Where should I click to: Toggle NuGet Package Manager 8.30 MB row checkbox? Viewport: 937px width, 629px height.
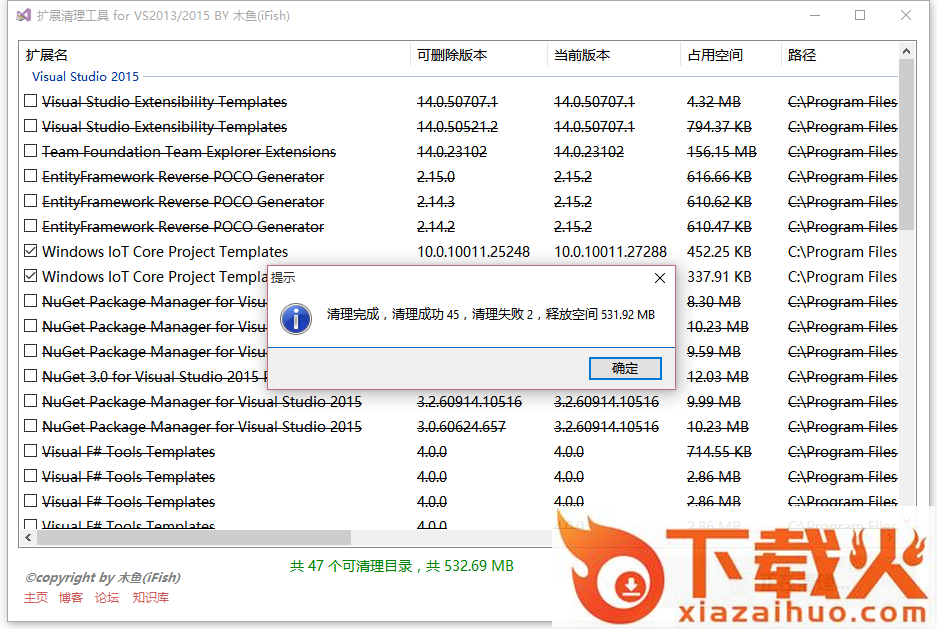pyautogui.click(x=30, y=301)
